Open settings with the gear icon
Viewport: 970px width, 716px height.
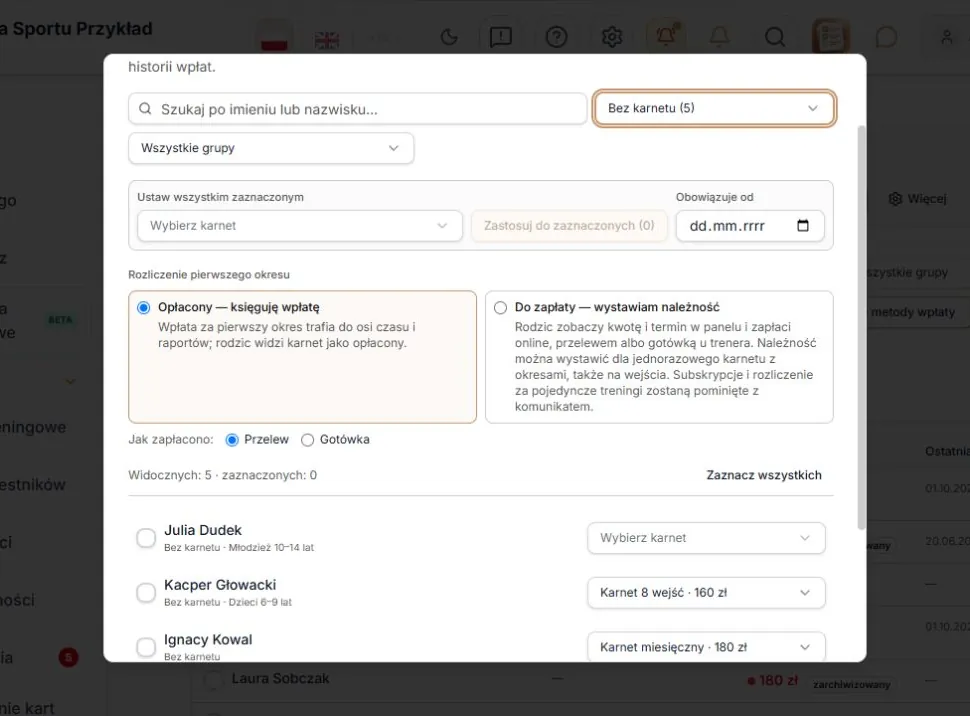[612, 37]
